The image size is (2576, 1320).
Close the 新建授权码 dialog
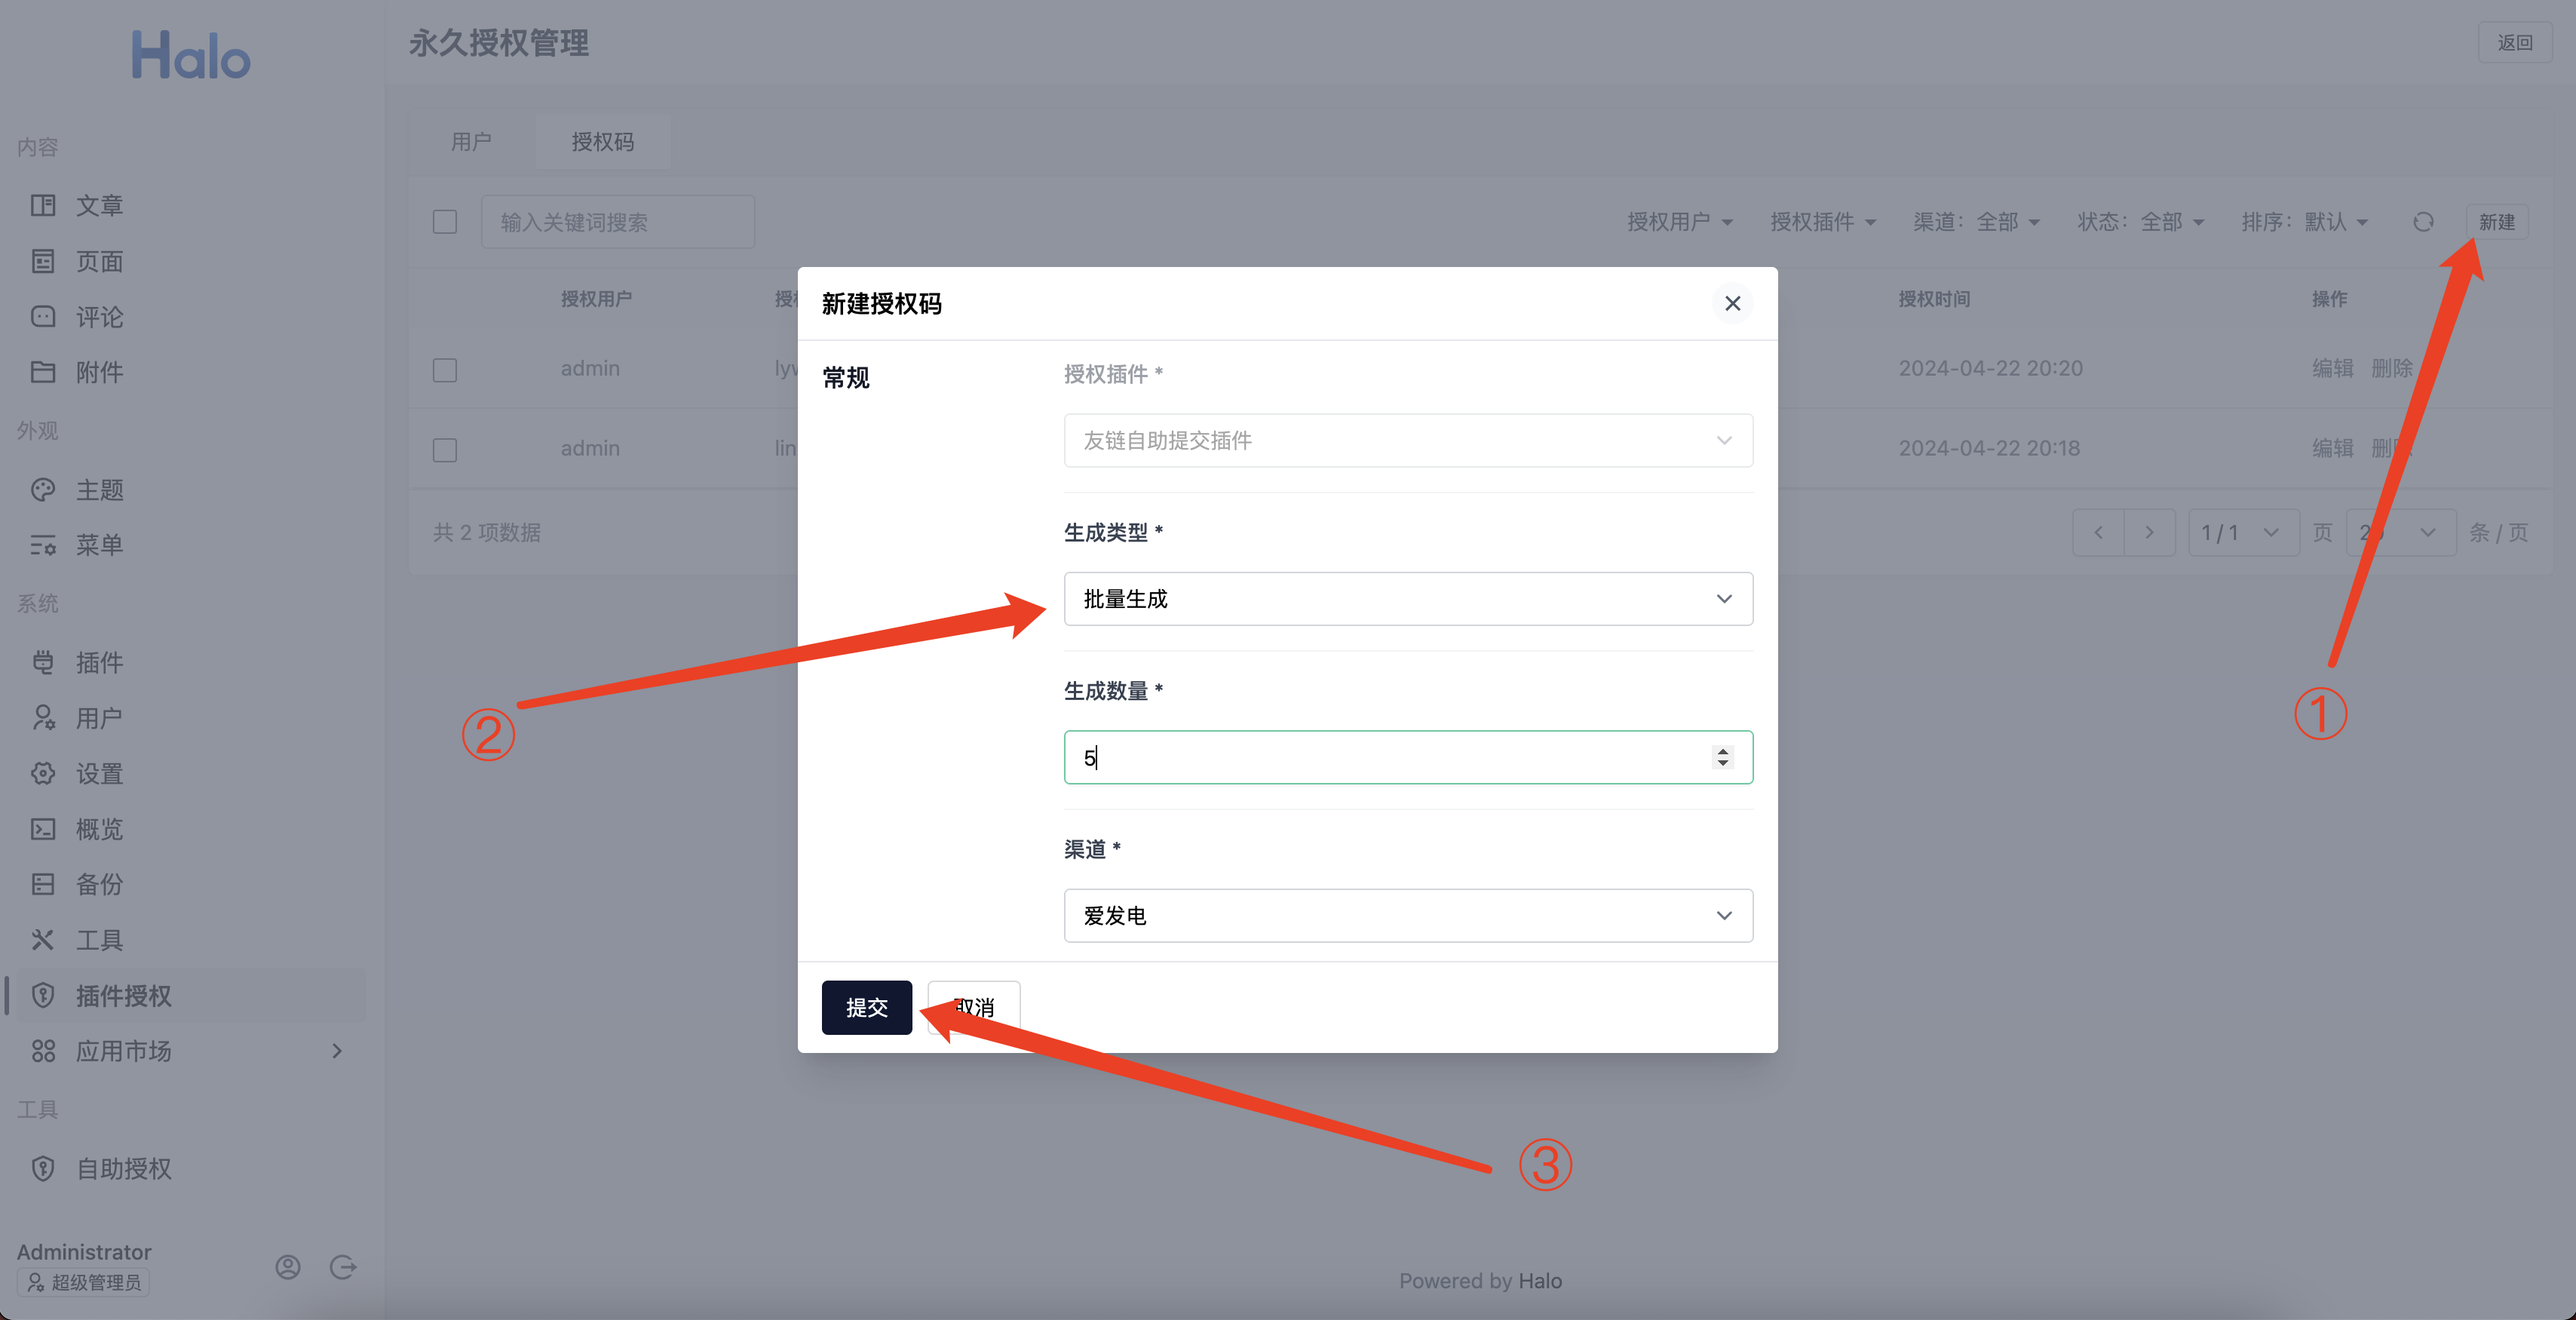[1733, 303]
